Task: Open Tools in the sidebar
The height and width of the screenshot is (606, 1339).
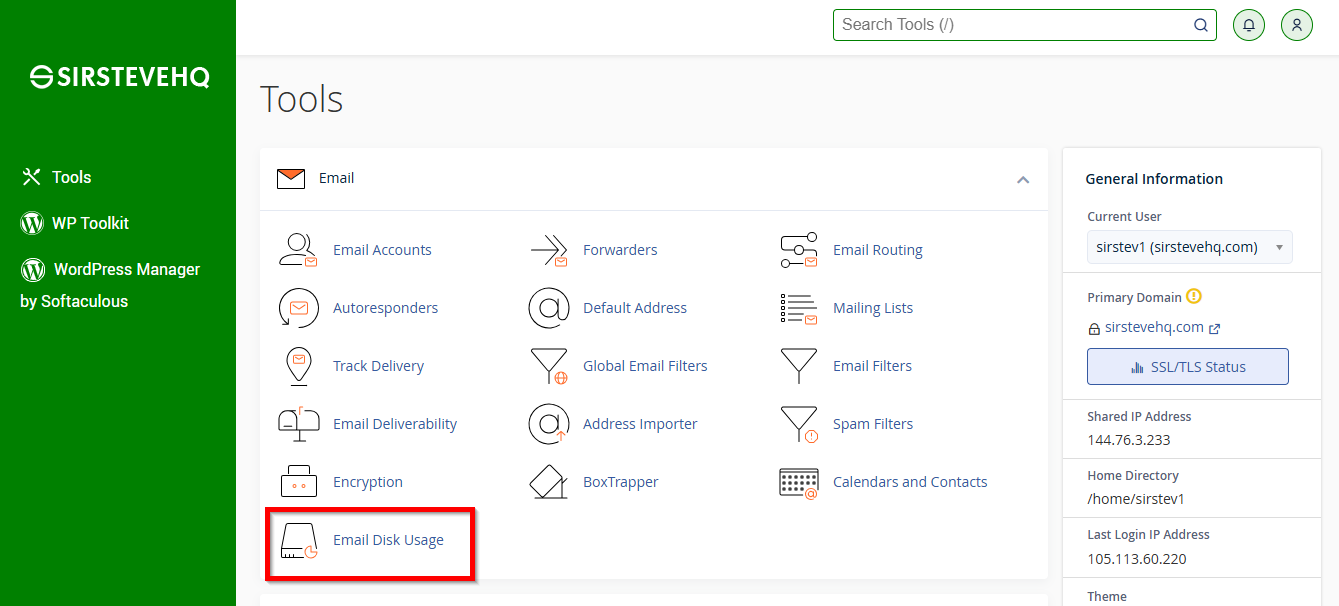Action: [57, 177]
